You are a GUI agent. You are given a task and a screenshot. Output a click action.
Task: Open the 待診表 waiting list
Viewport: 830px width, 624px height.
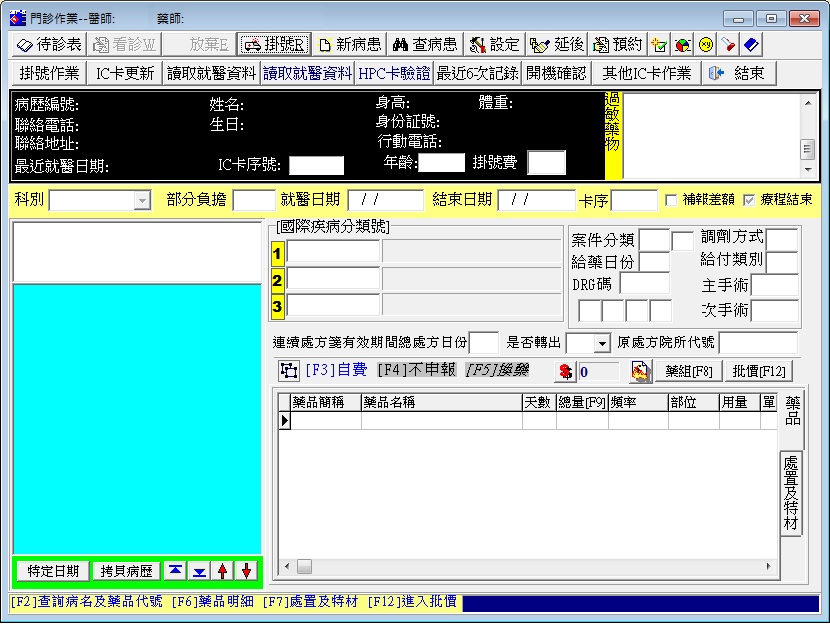(49, 45)
